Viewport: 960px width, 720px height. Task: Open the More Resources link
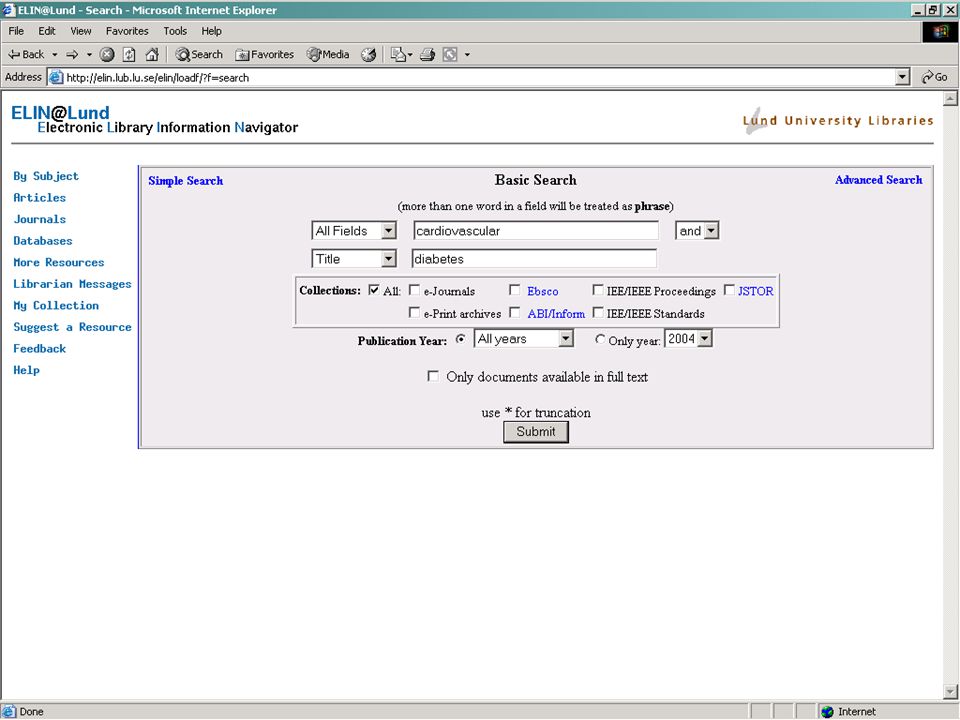pyautogui.click(x=59, y=262)
